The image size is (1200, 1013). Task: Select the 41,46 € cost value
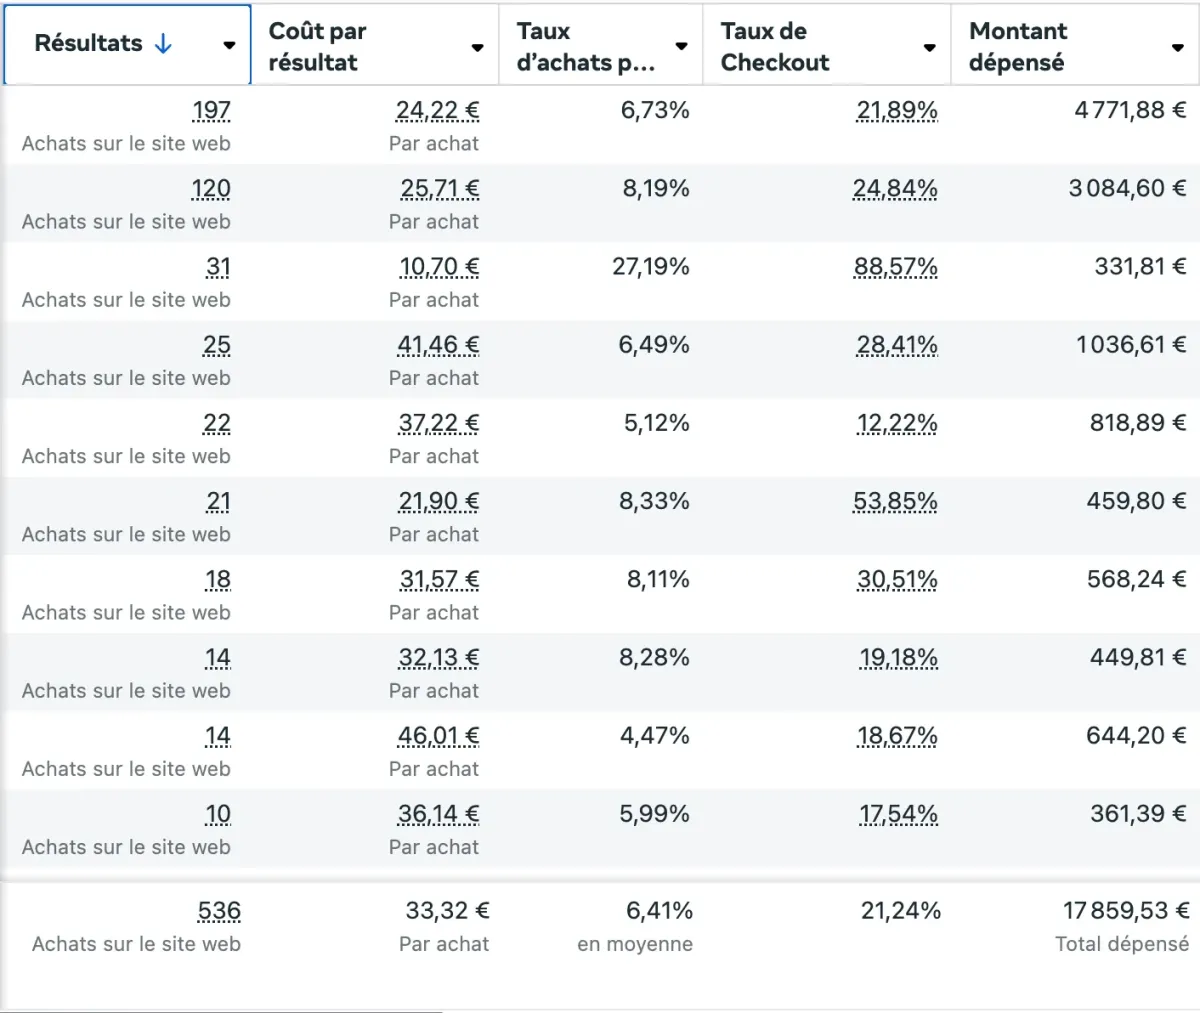tap(438, 345)
